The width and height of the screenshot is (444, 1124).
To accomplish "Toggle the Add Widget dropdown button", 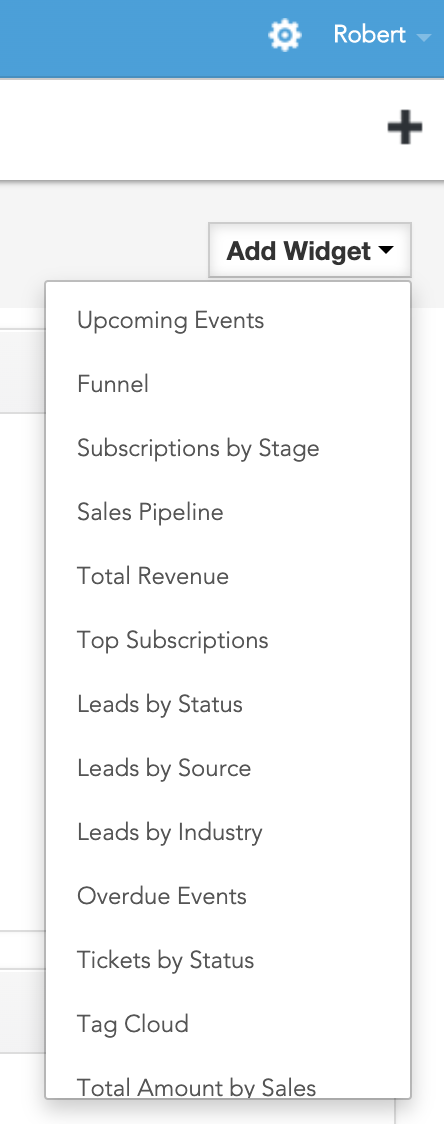I will coord(310,250).
